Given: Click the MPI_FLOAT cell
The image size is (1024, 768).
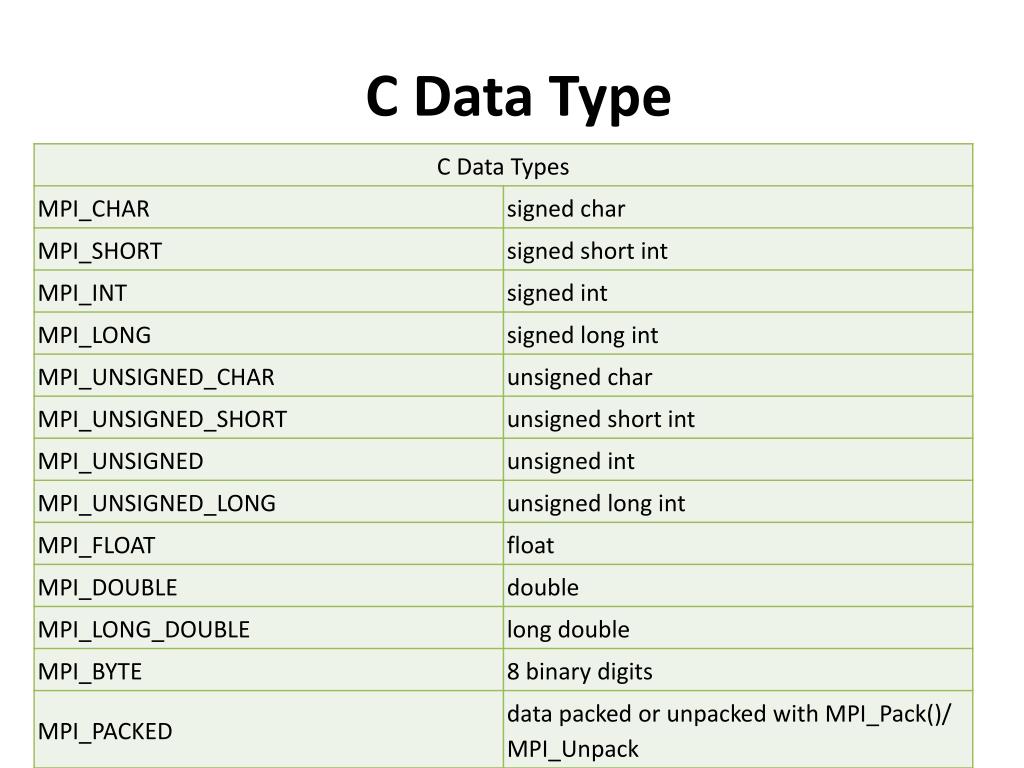Looking at the screenshot, I should tap(268, 544).
